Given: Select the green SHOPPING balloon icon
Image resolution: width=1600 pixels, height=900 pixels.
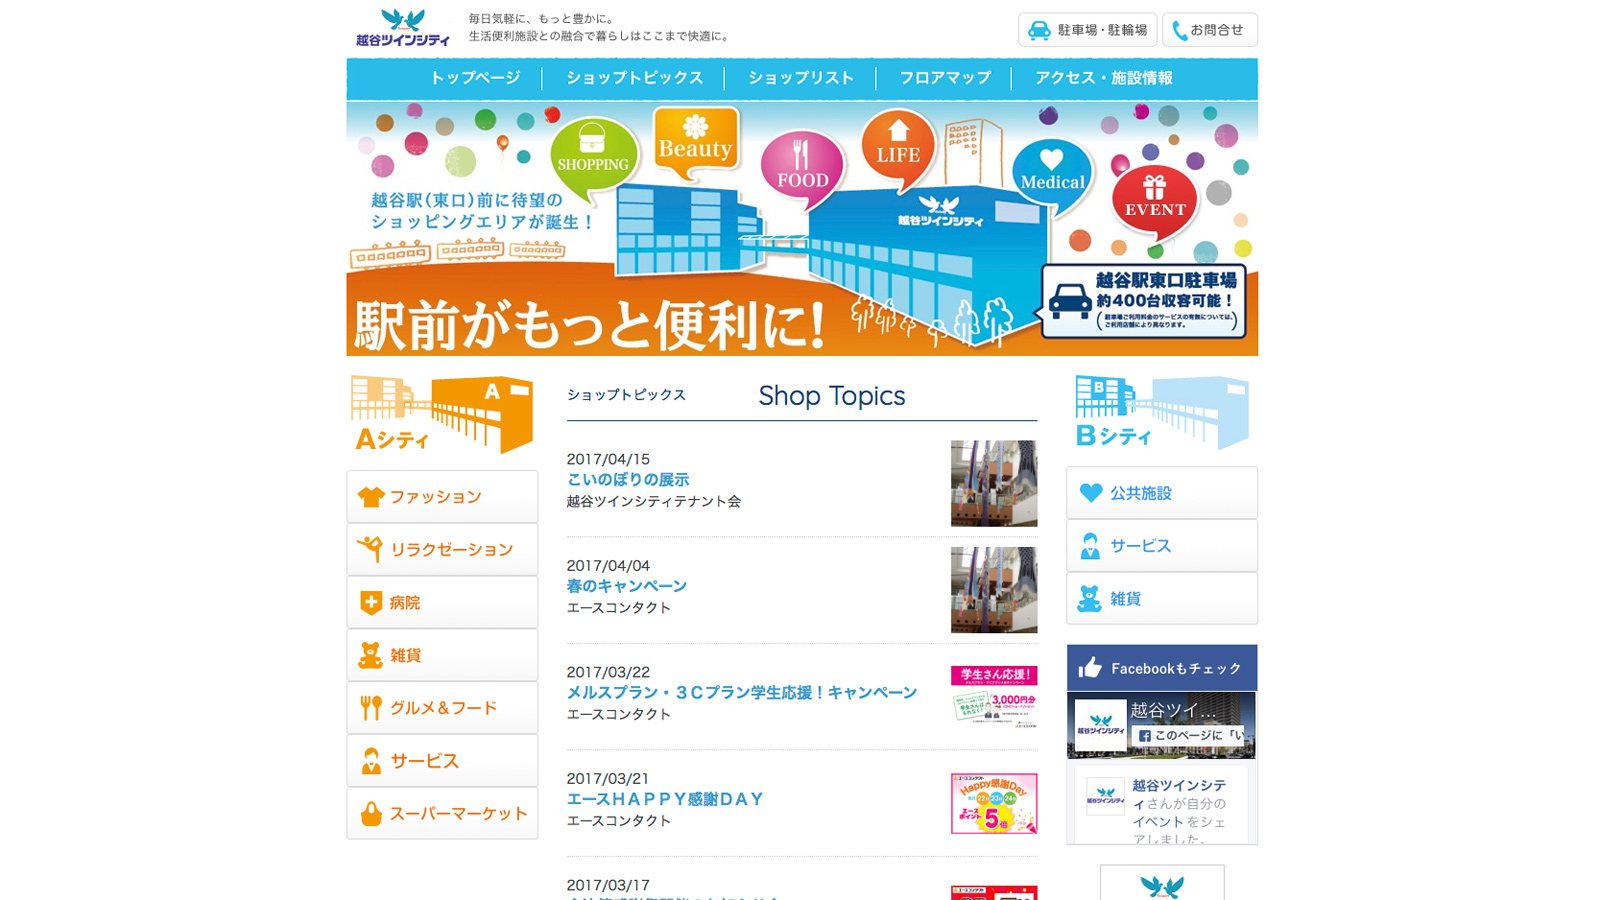Looking at the screenshot, I should (593, 158).
